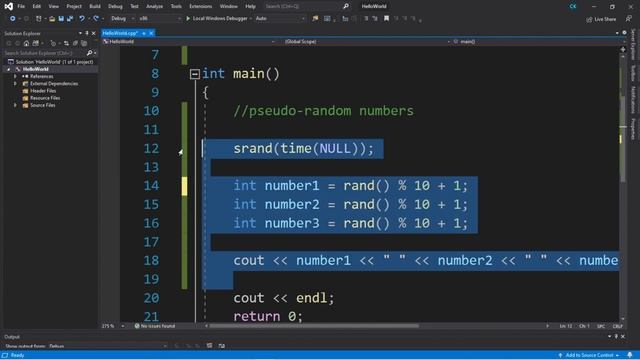Viewport: 640px width, 360px height.
Task: Open the Project menu
Action: [x=74, y=7]
